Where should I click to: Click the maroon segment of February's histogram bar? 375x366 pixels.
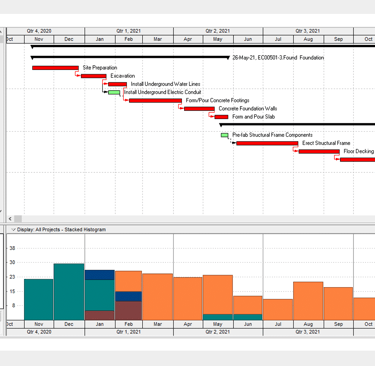(x=129, y=311)
